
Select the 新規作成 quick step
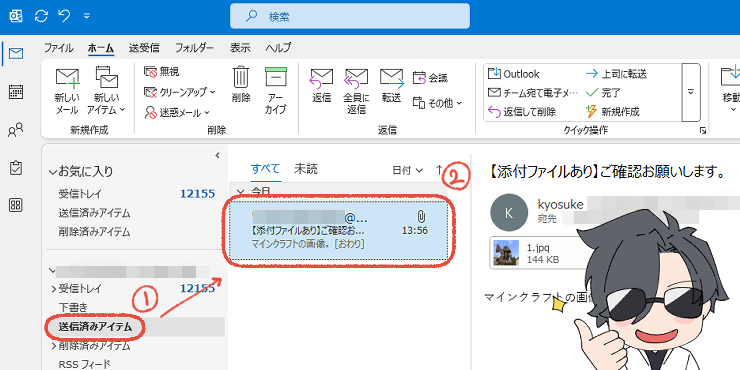(x=612, y=112)
